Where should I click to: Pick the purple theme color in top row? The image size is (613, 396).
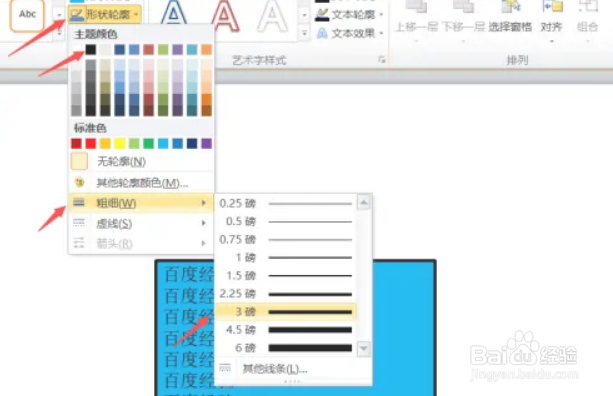pyautogui.click(x=177, y=49)
